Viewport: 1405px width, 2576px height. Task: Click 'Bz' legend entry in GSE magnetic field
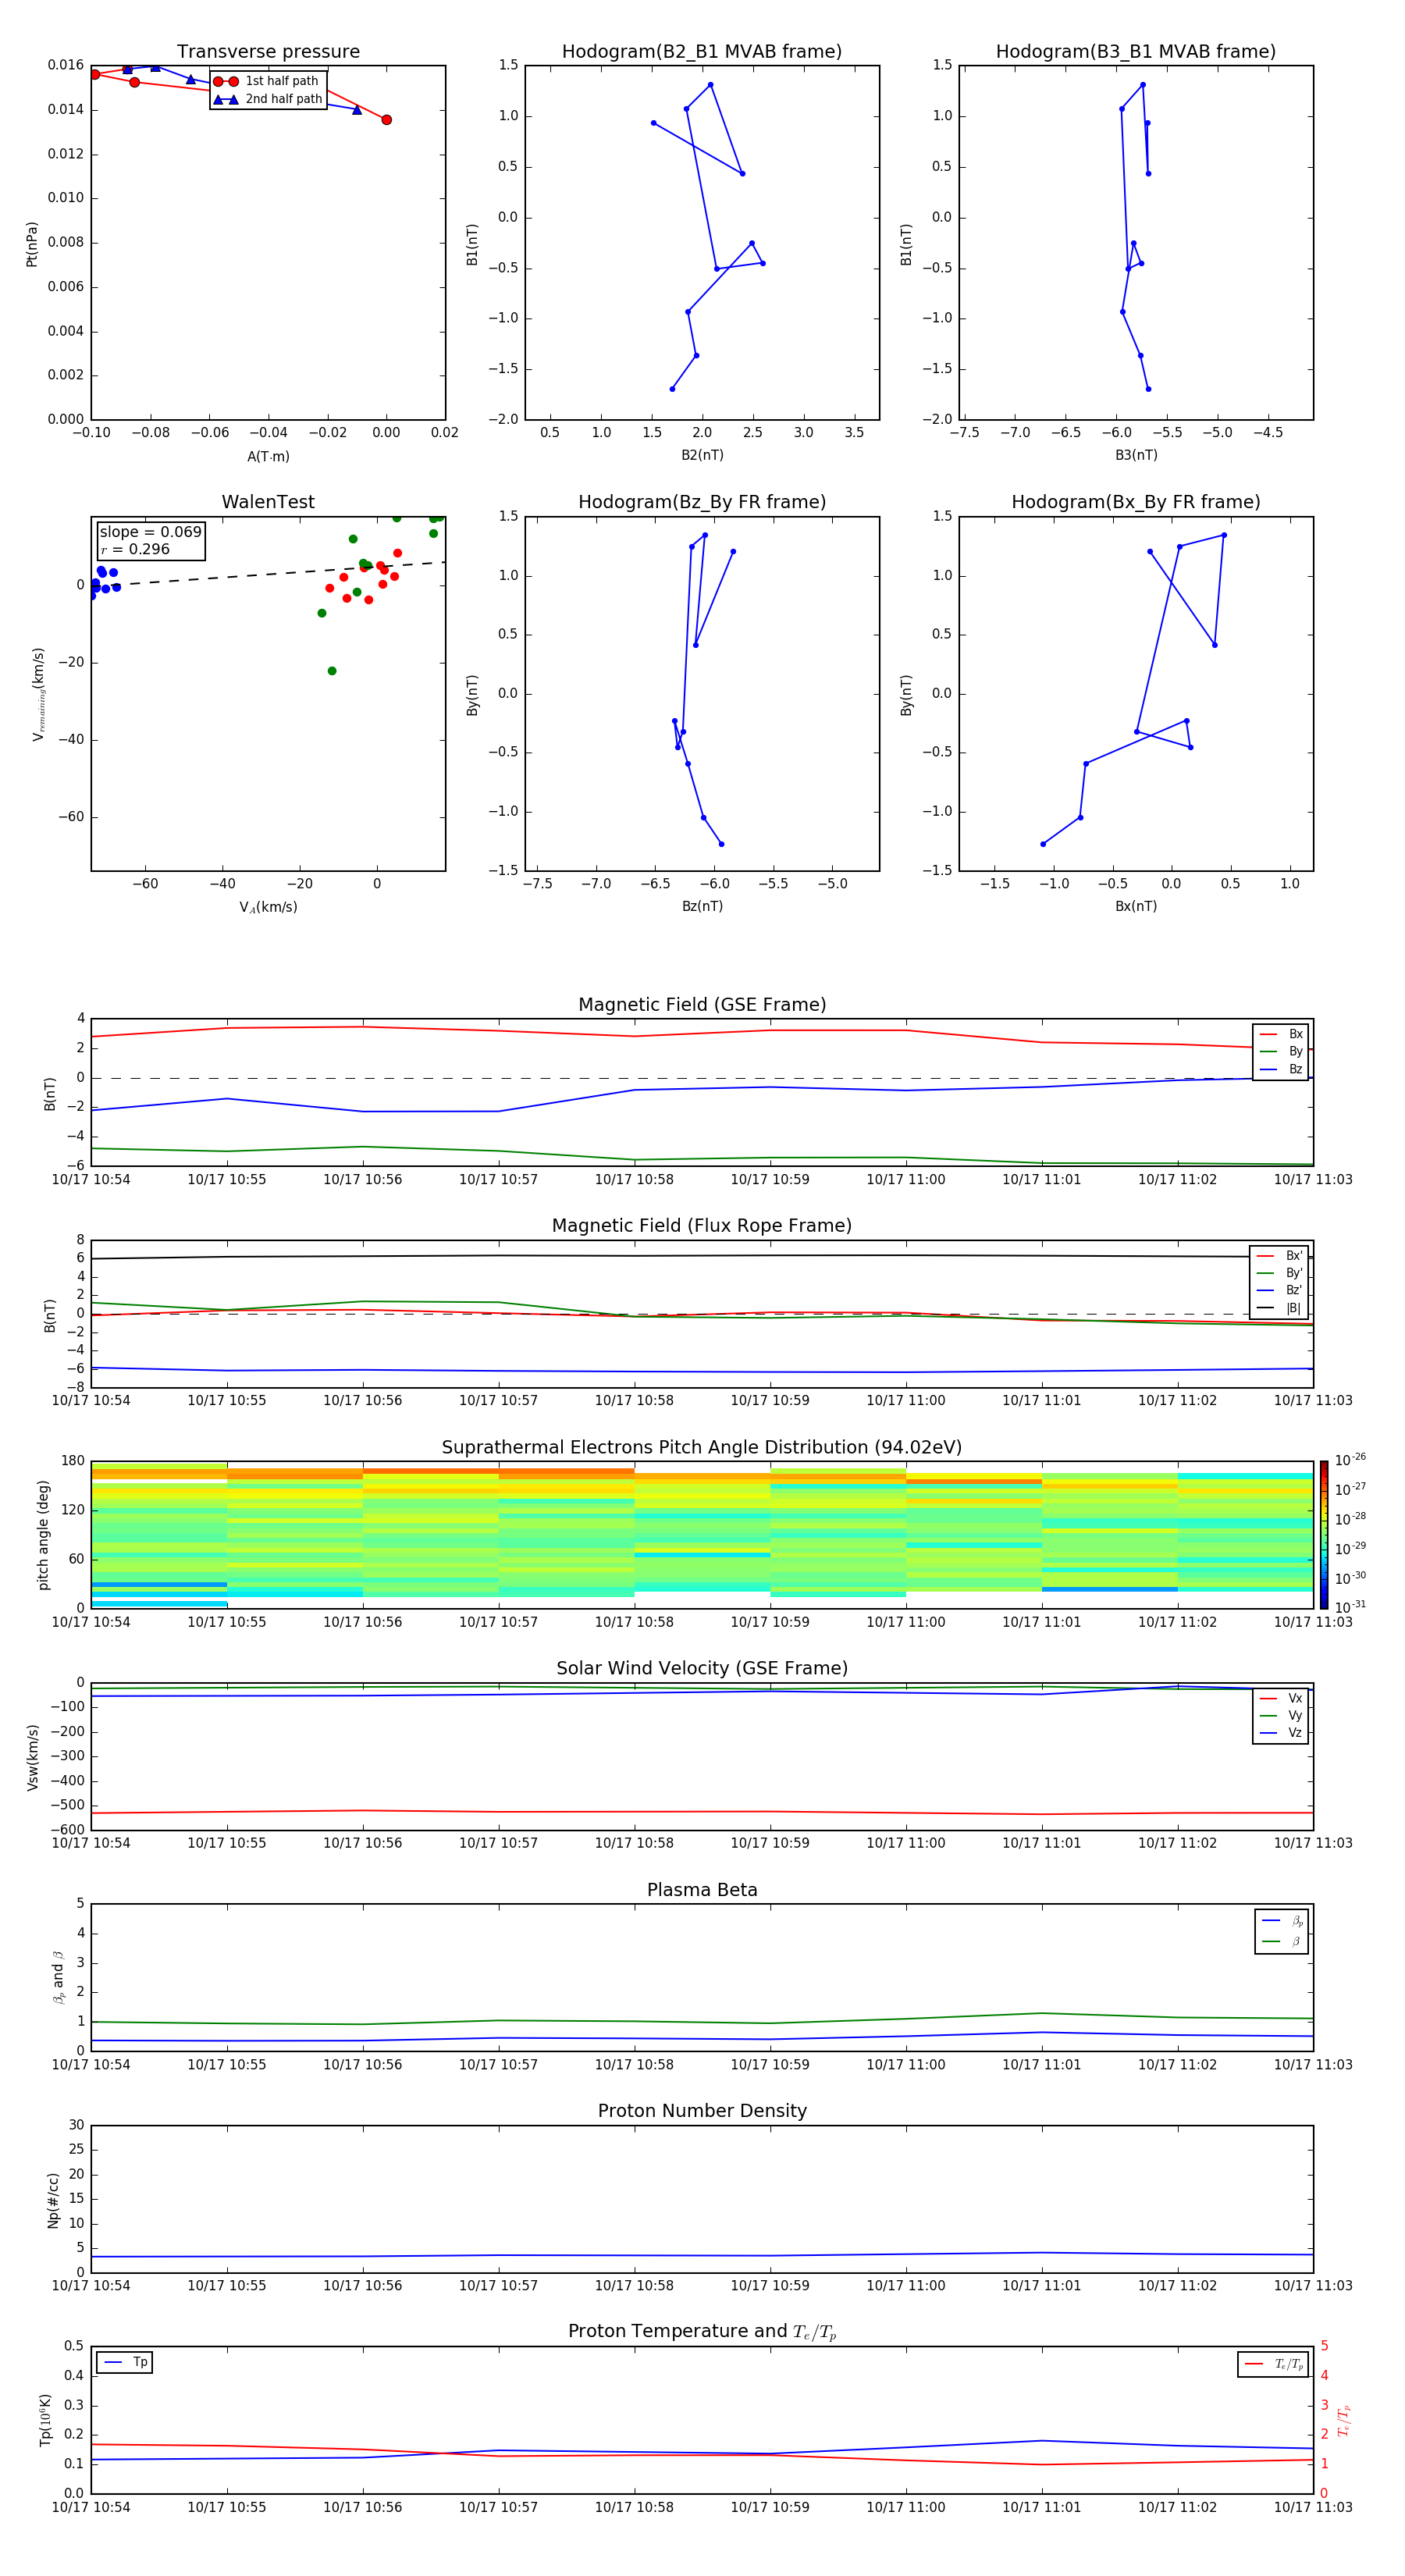1281,1070
